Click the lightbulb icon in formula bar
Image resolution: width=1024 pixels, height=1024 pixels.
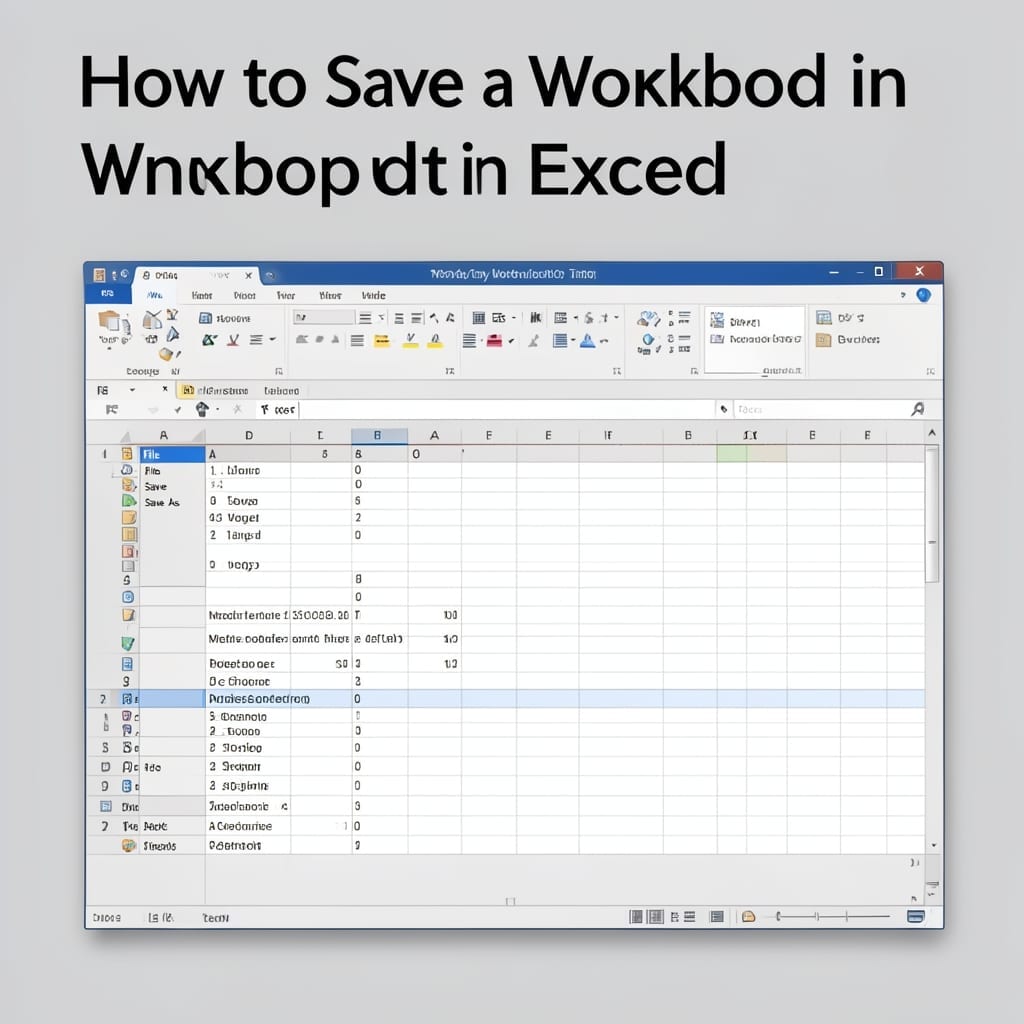tap(202, 409)
